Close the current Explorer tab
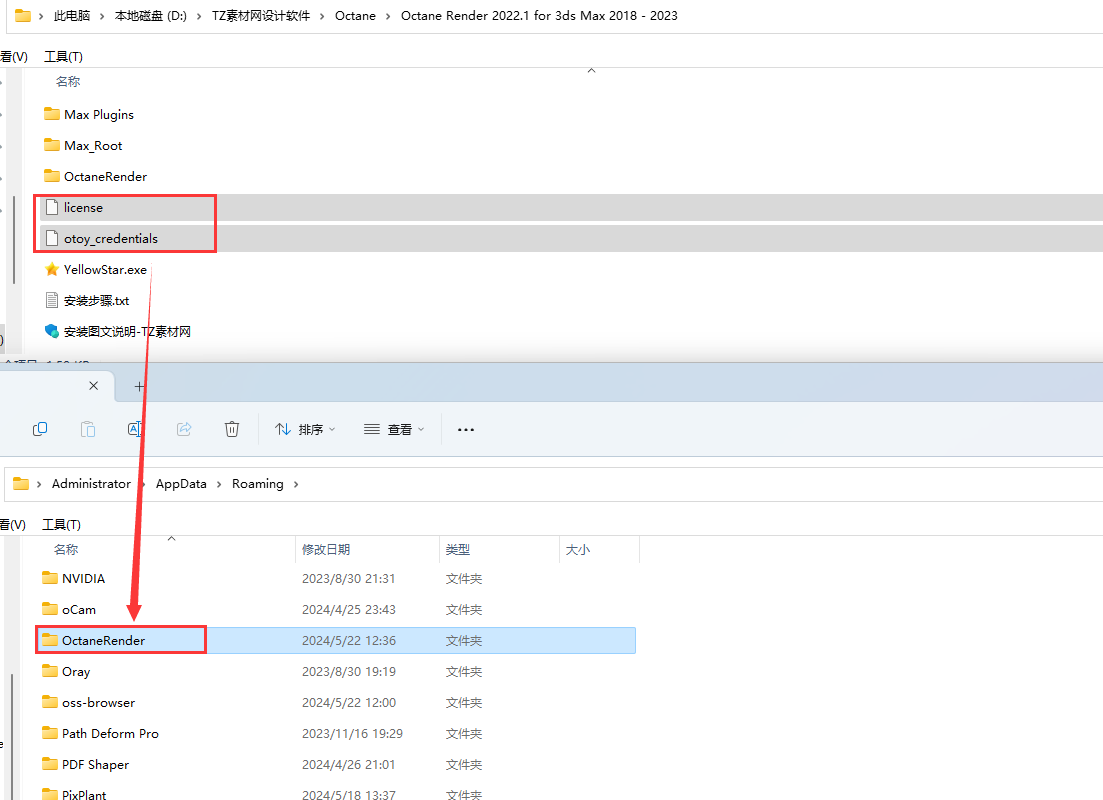Viewport: 1103px width, 800px height. 94,386
